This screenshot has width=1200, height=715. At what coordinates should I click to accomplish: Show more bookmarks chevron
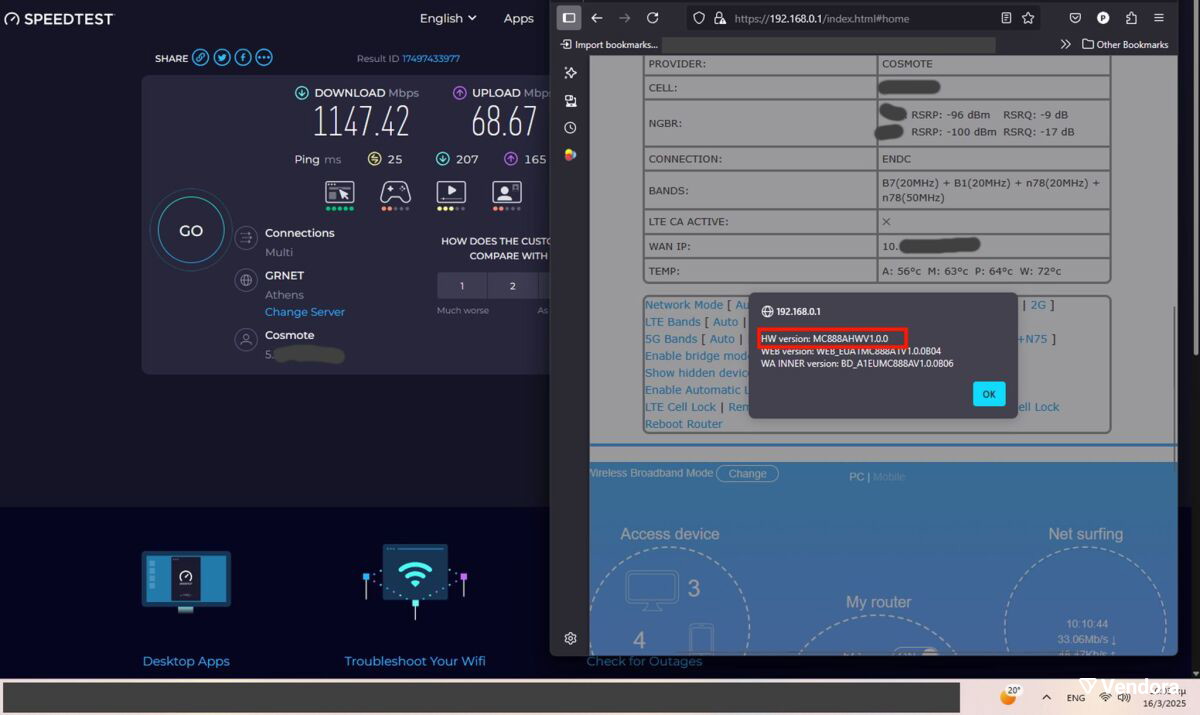coord(1065,44)
